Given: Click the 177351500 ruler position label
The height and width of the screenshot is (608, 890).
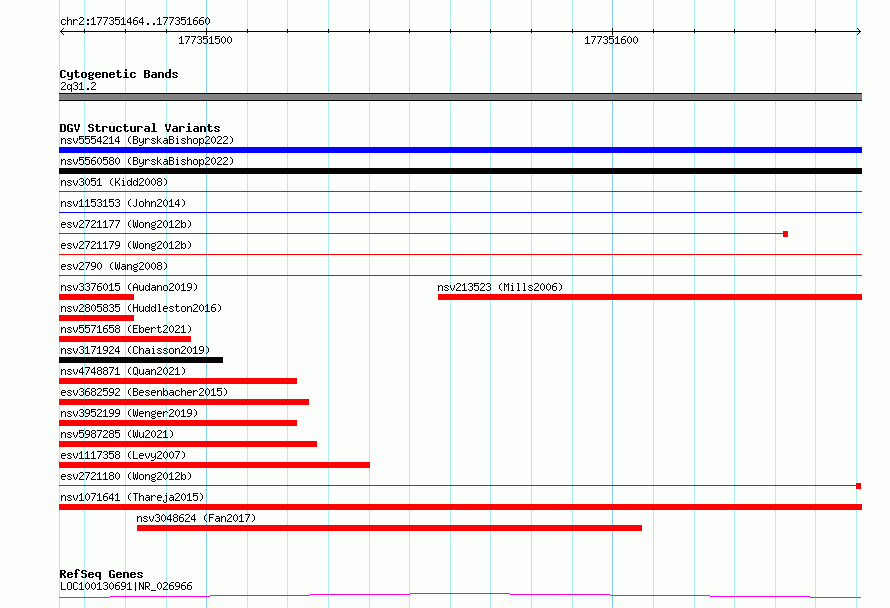Looking at the screenshot, I should coord(205,40).
